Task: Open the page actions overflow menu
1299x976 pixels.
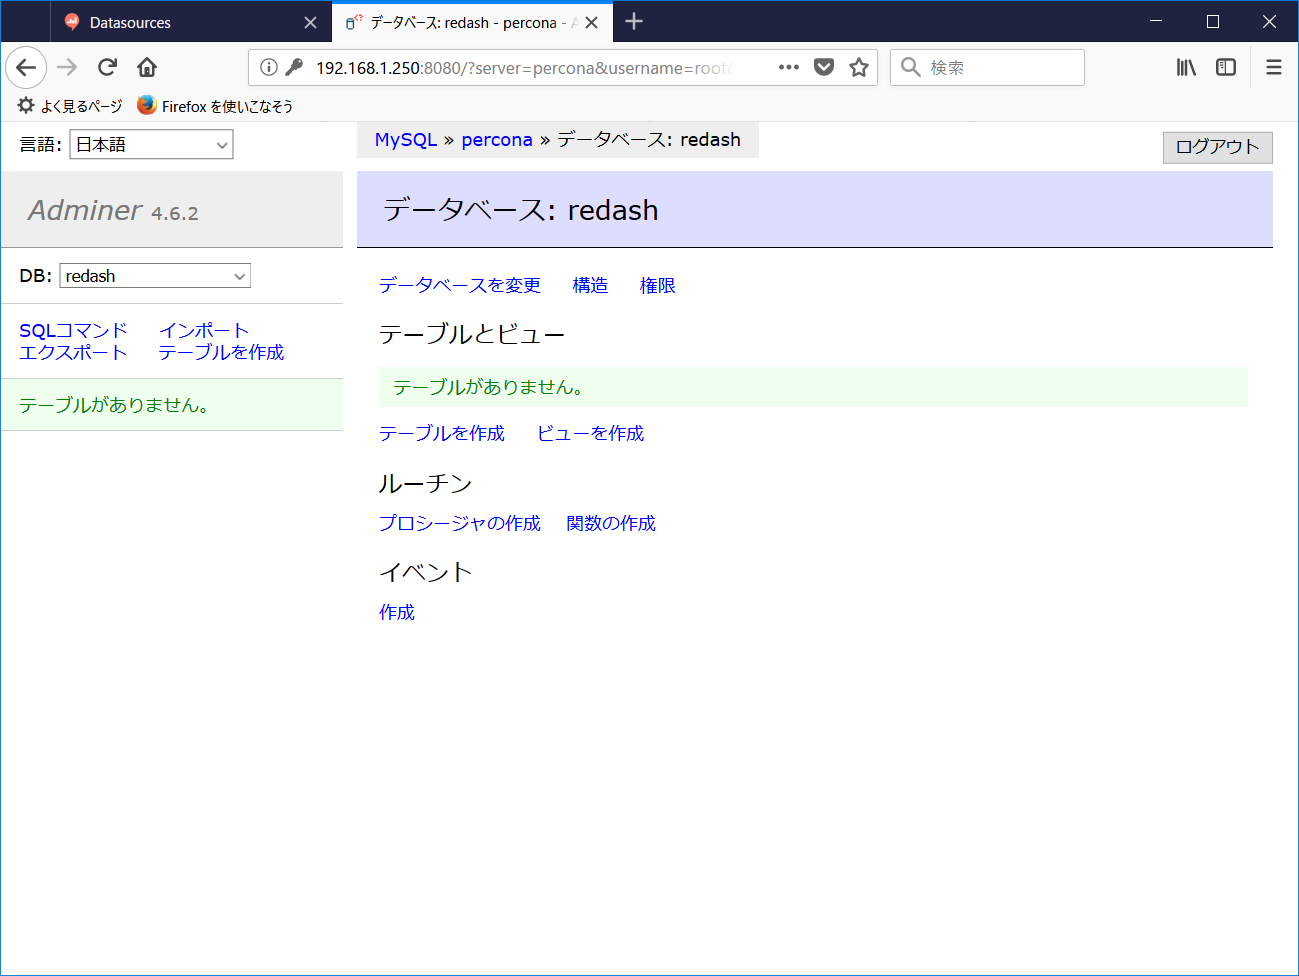Action: tap(788, 67)
